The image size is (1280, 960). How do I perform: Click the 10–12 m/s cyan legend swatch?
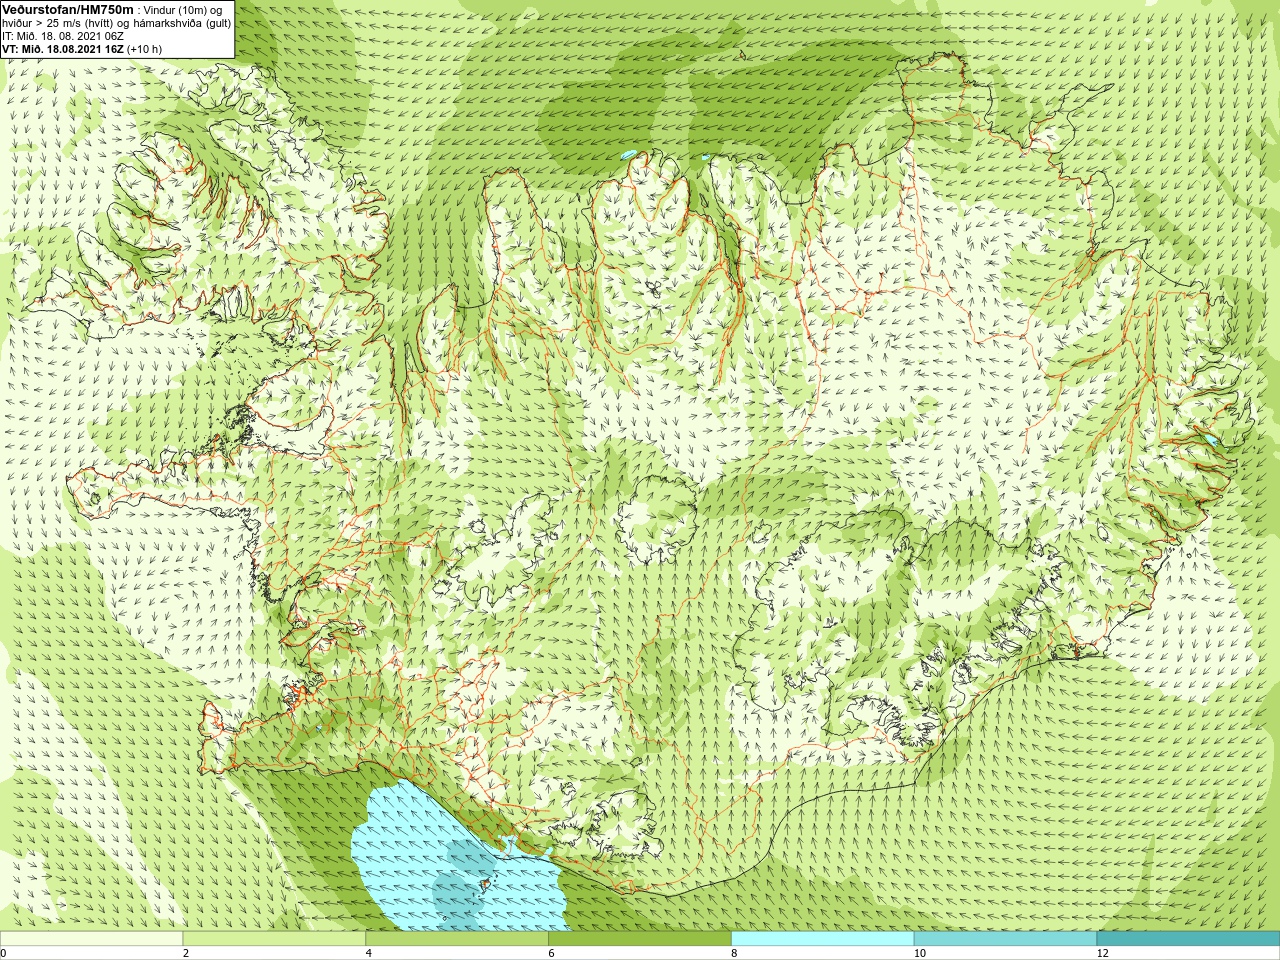1005,939
